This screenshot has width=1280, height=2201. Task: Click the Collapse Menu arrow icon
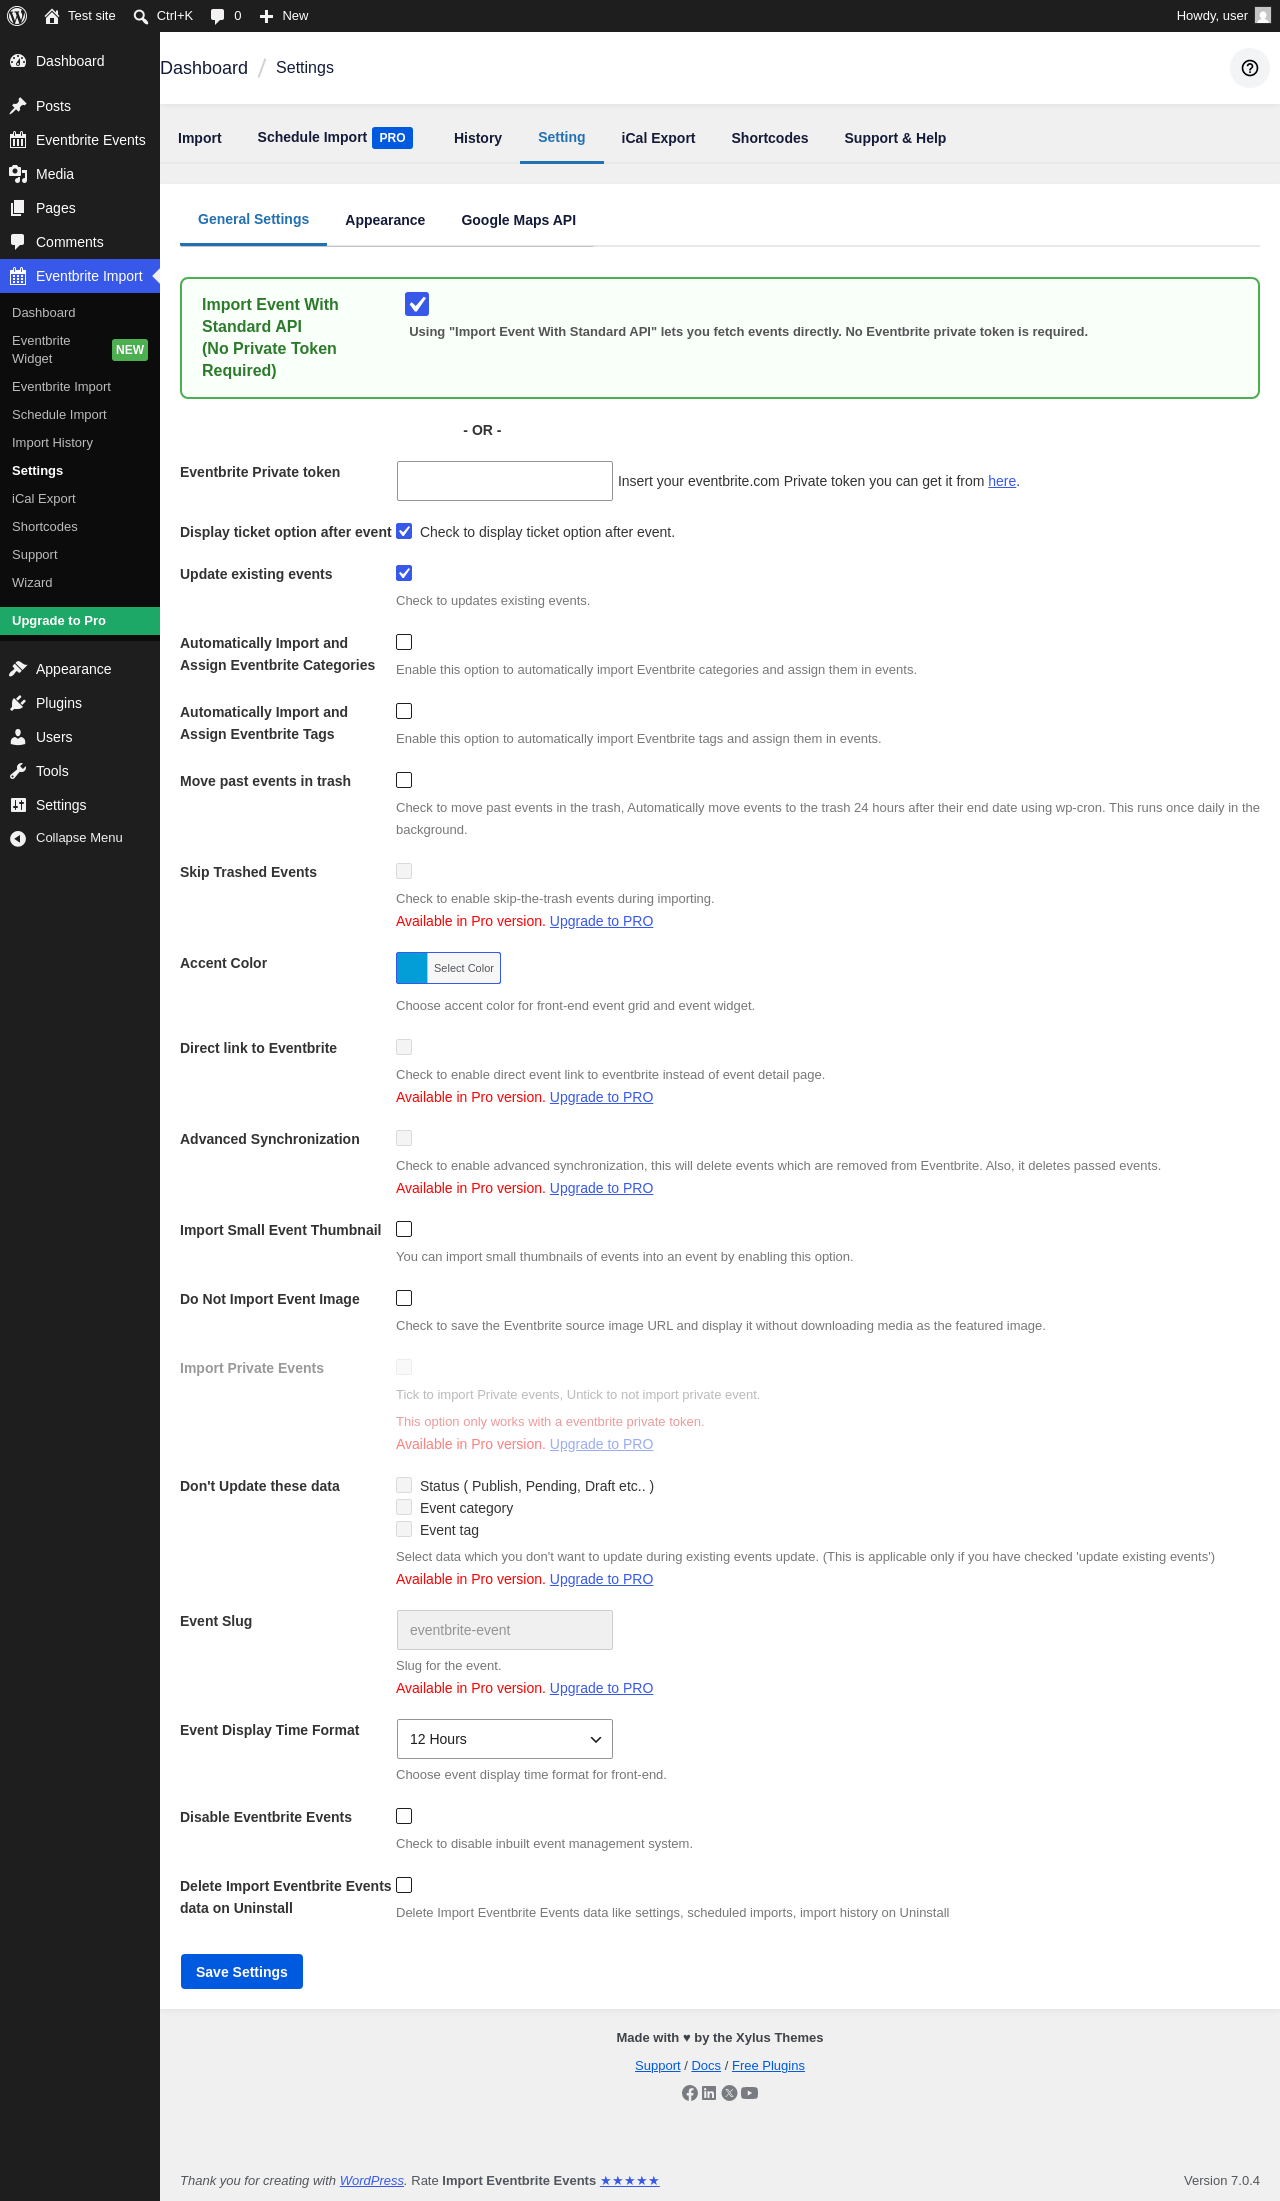point(18,838)
